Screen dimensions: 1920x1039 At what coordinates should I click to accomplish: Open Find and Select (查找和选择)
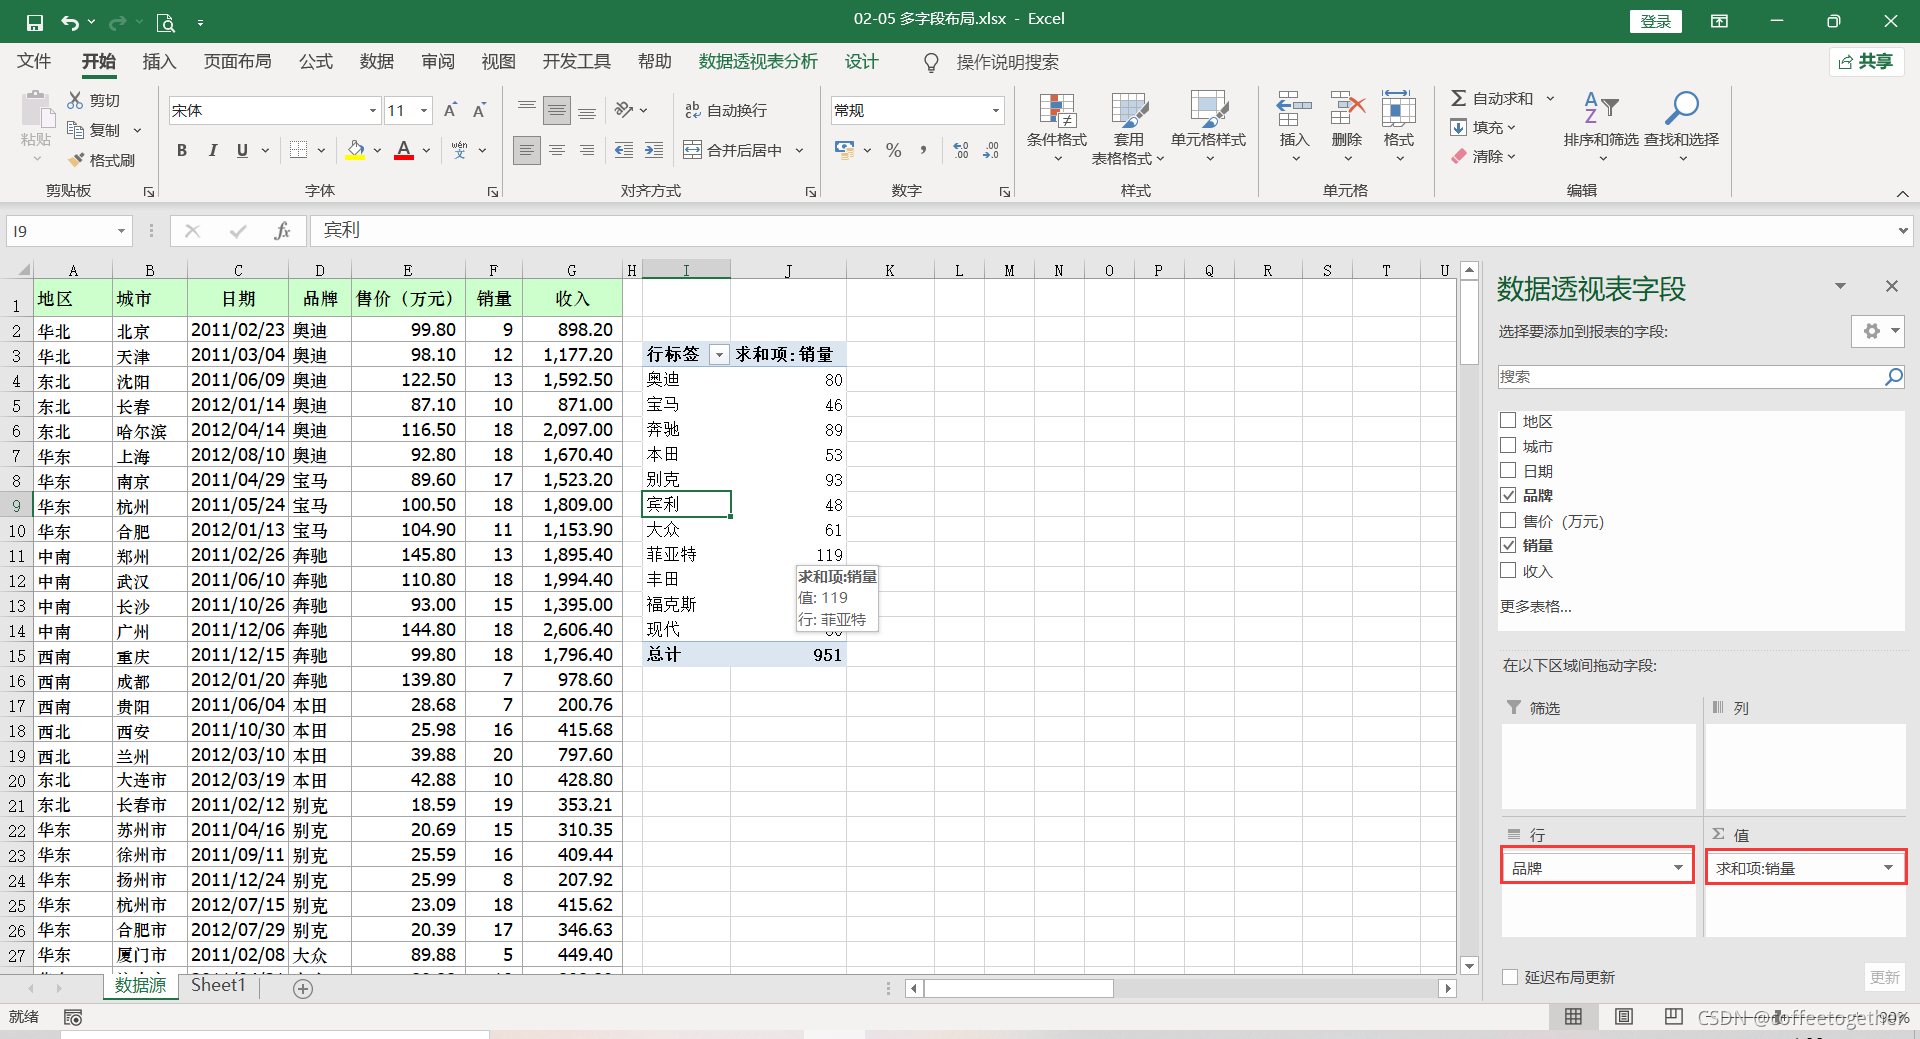tap(1682, 128)
